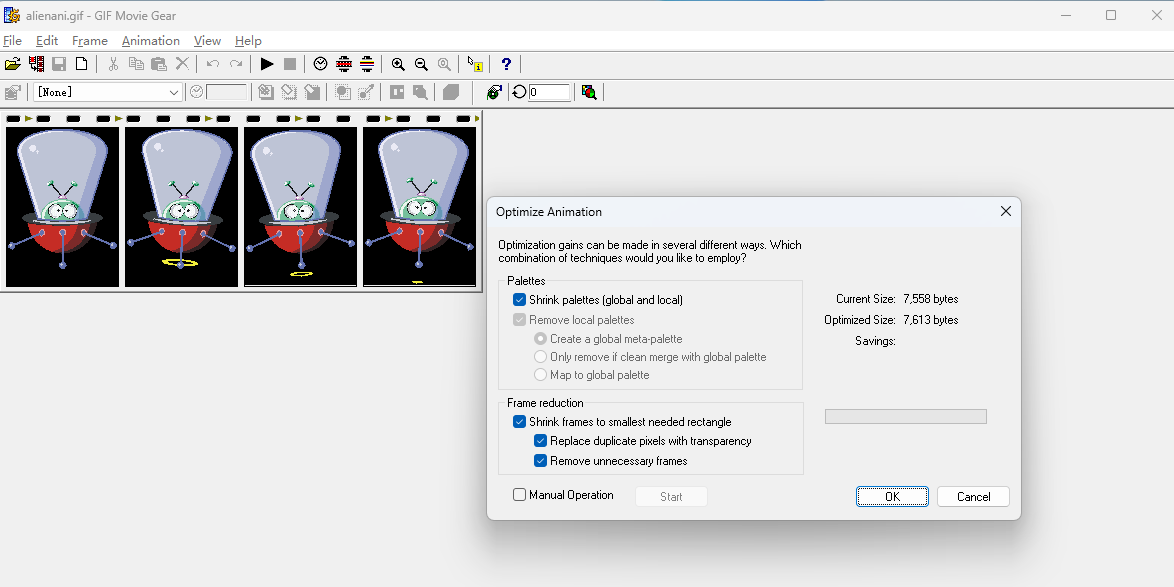This screenshot has height=587, width=1174.
Task: Click the Open file folder icon
Action: point(12,64)
